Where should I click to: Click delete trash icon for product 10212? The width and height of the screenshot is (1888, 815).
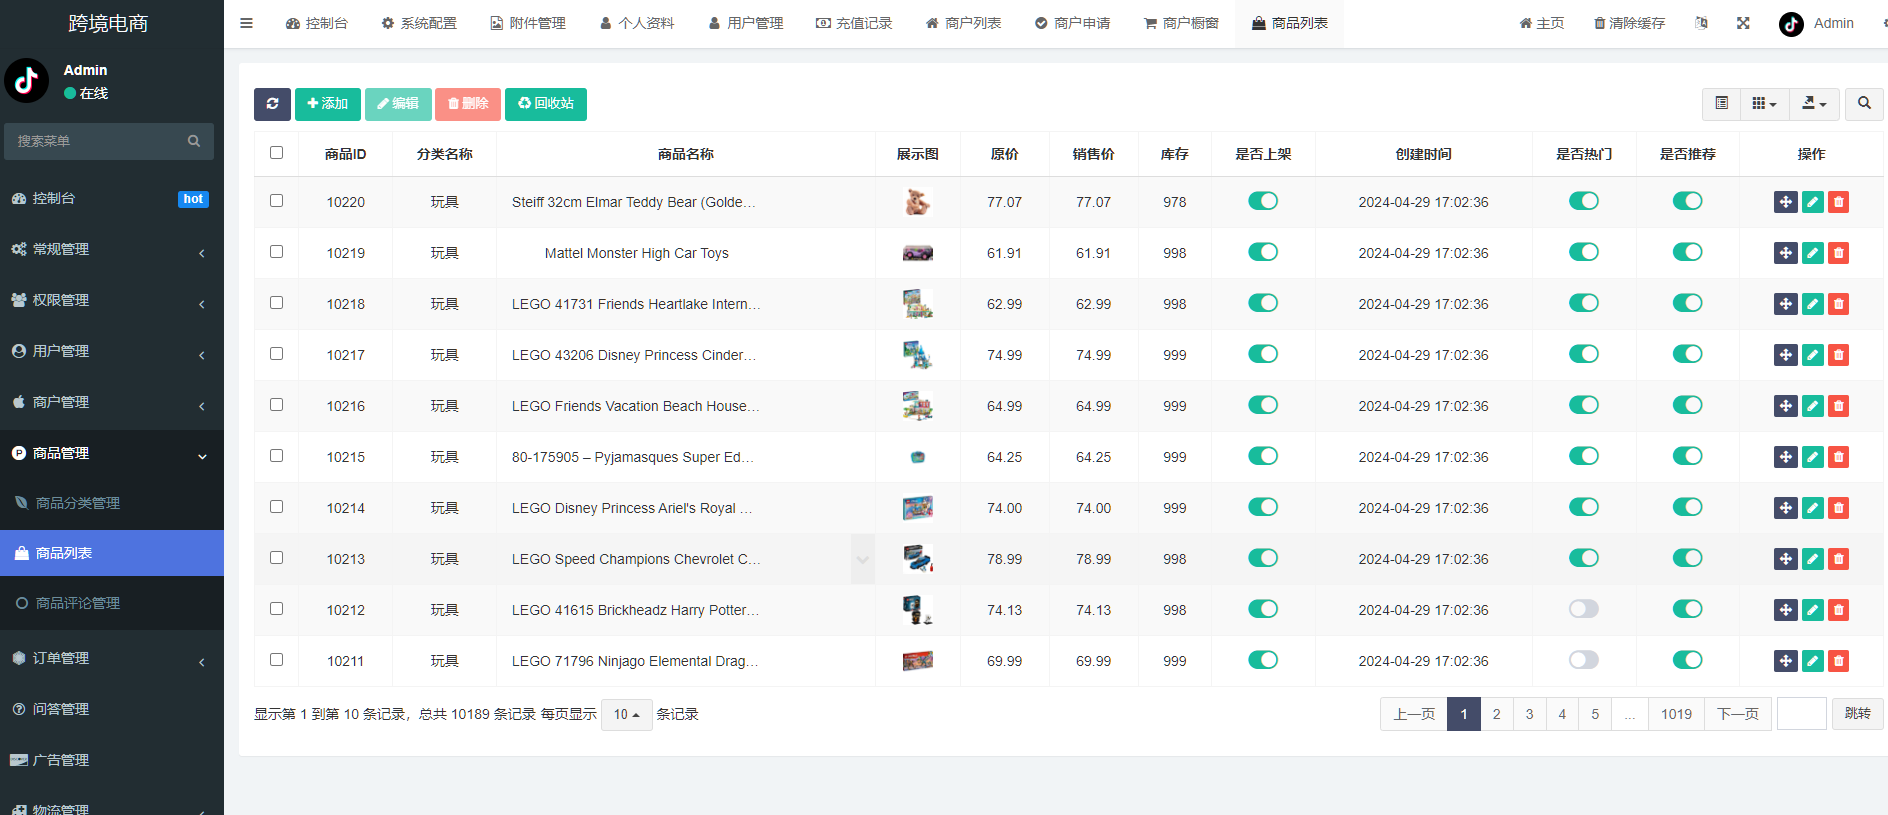(1838, 610)
